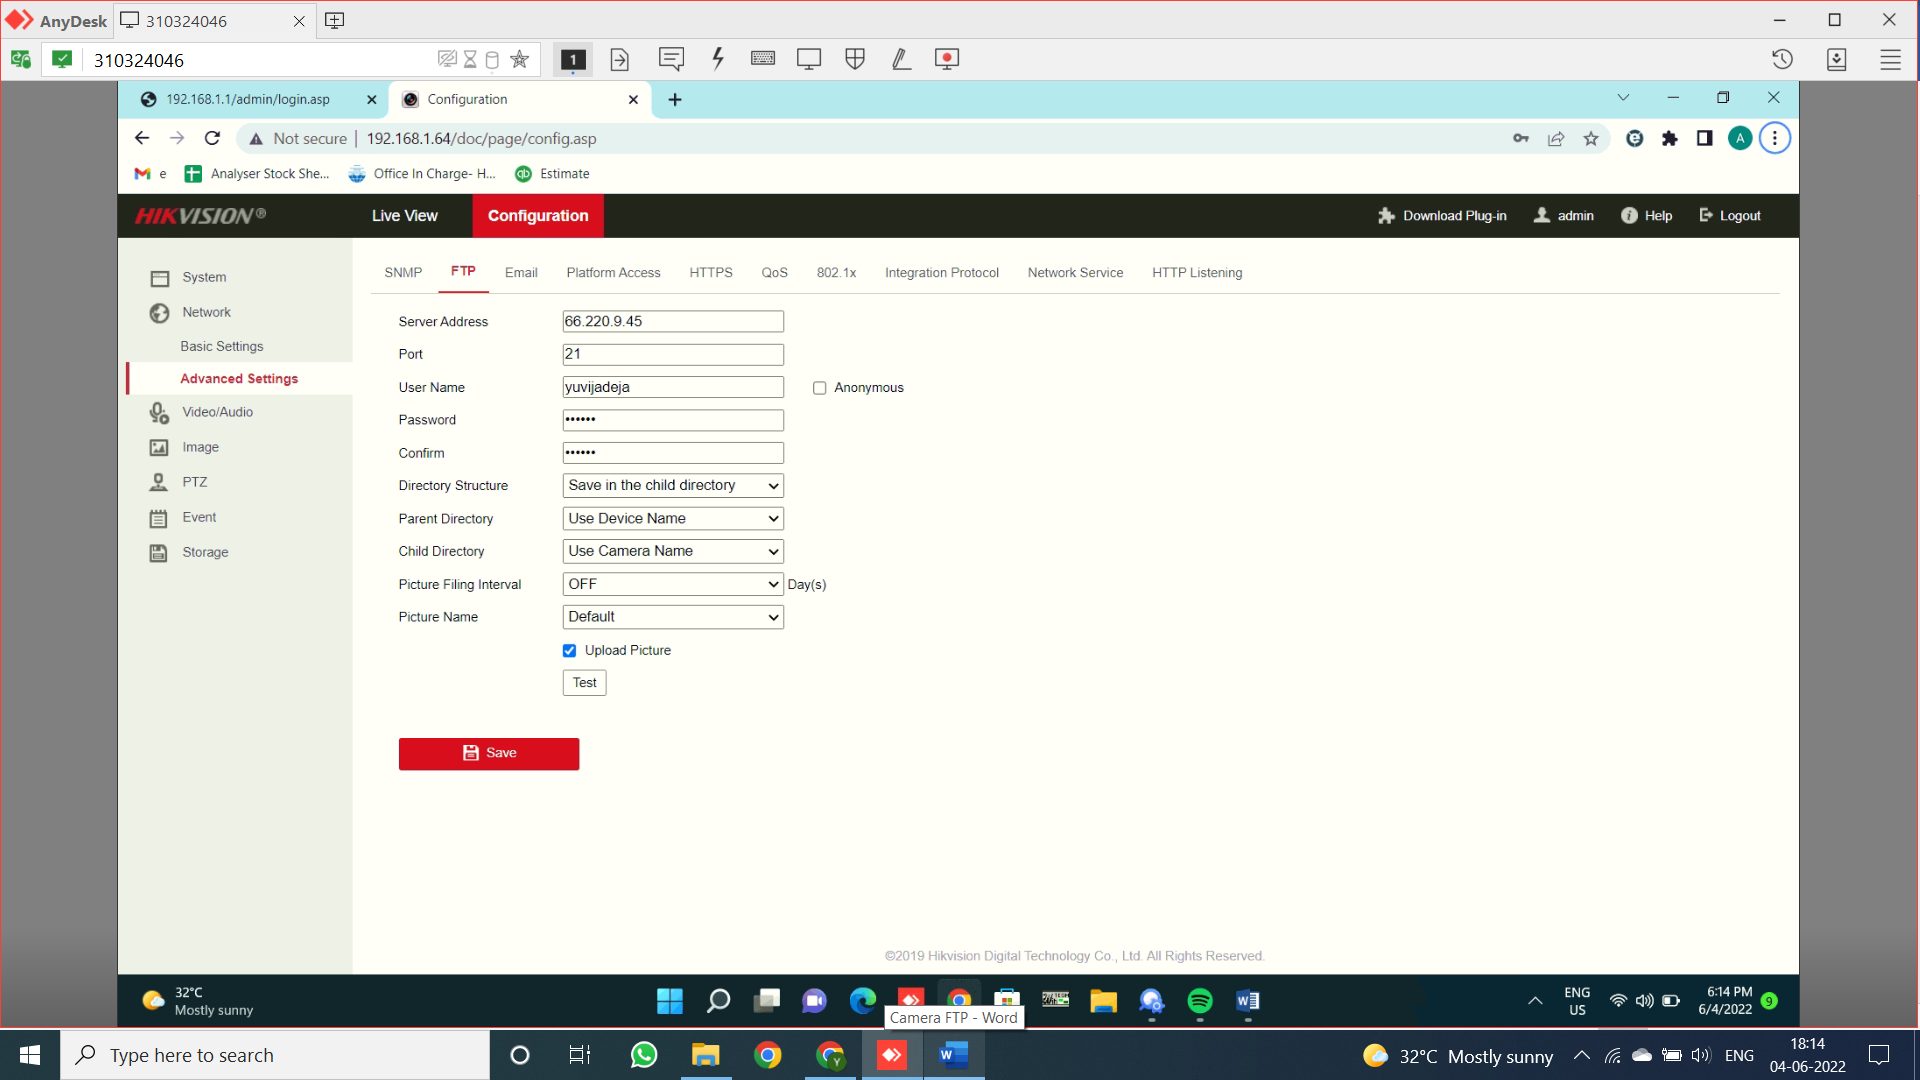The width and height of the screenshot is (1920, 1080).
Task: Click the red Save button
Action: [488, 754]
